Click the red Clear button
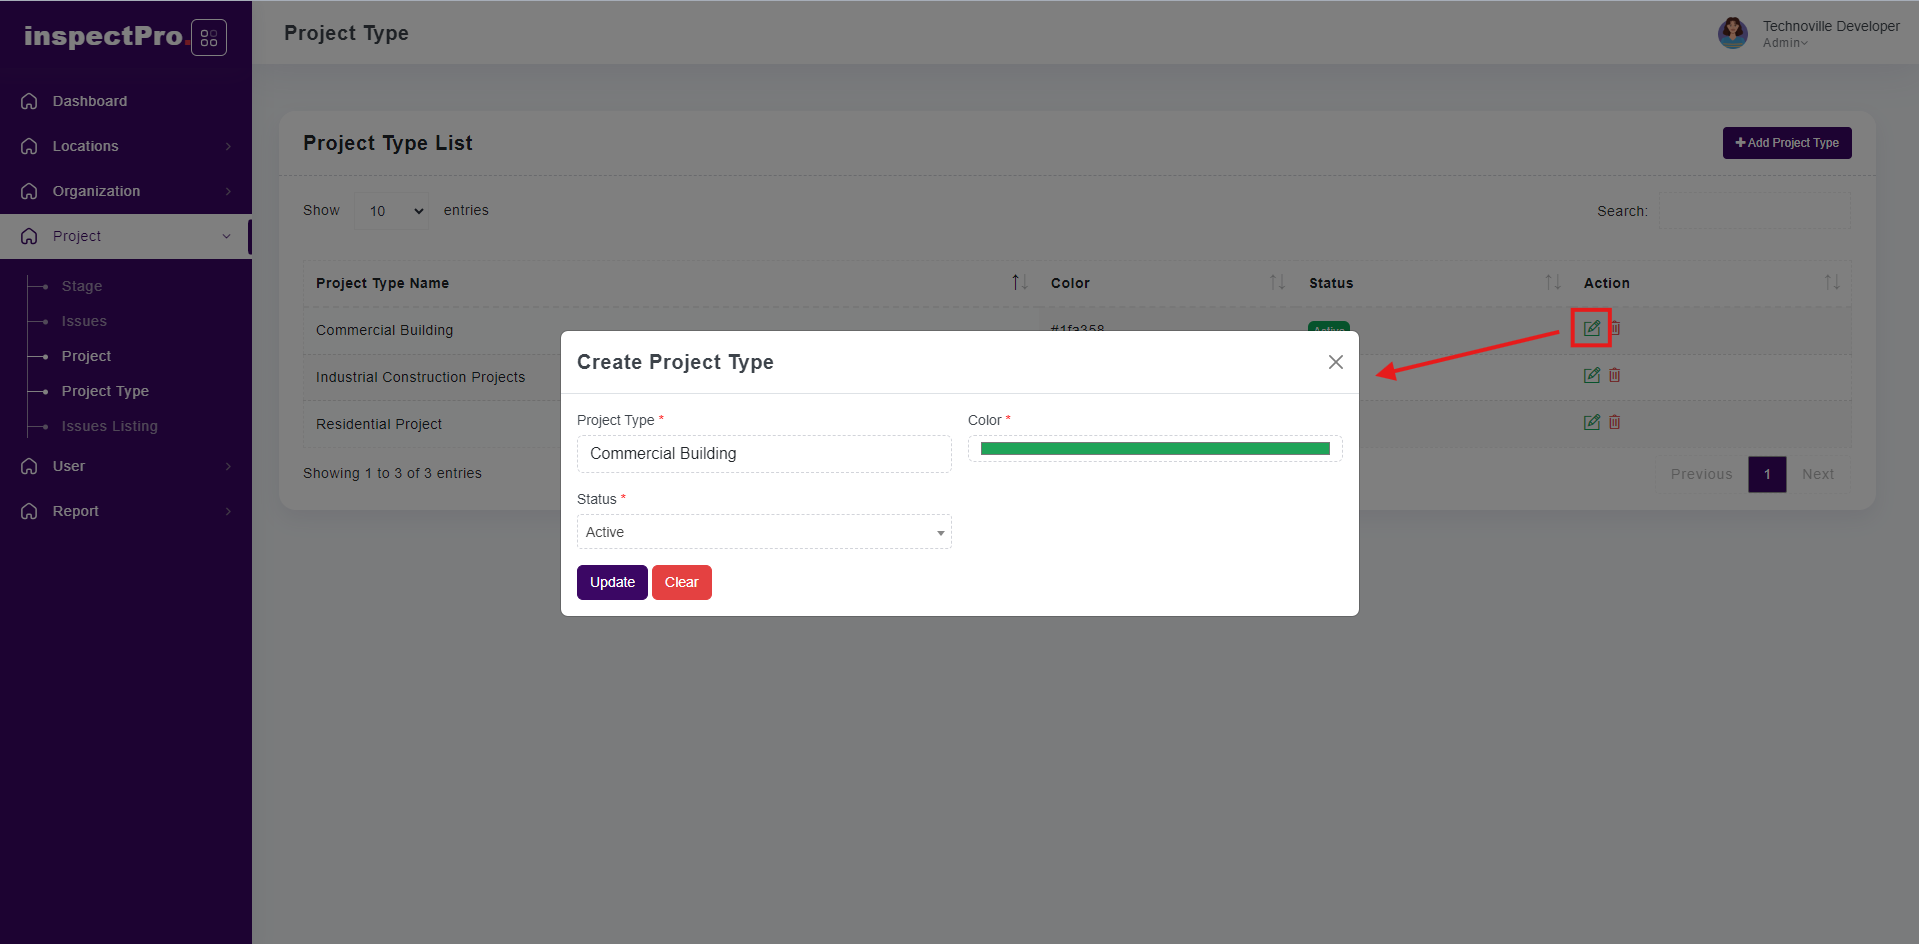Screen dimensions: 1919x944 pyautogui.click(x=681, y=582)
